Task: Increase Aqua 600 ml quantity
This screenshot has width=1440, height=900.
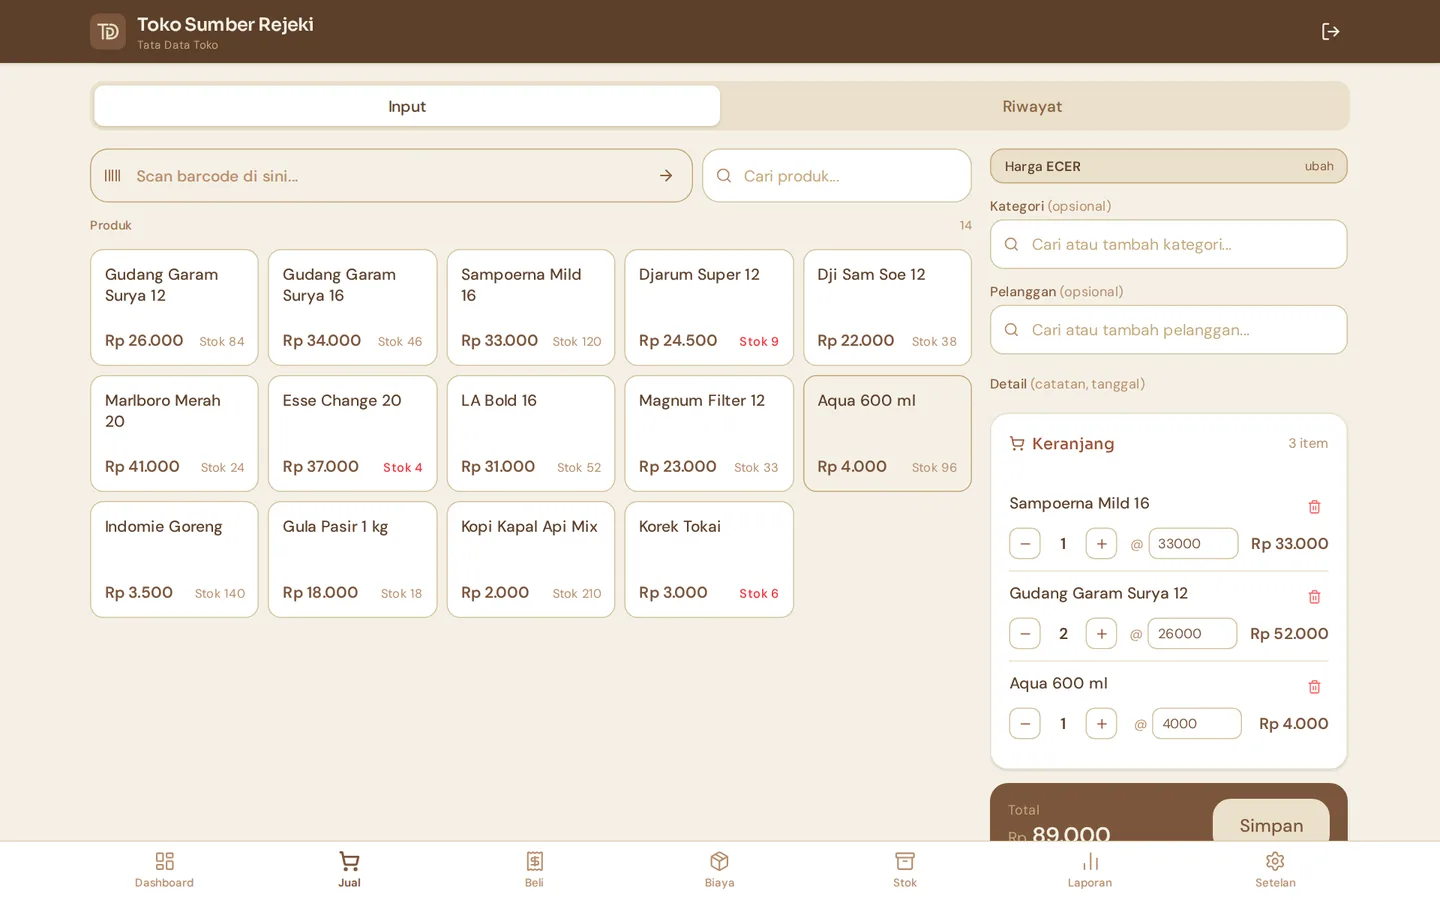Action: [1101, 724]
